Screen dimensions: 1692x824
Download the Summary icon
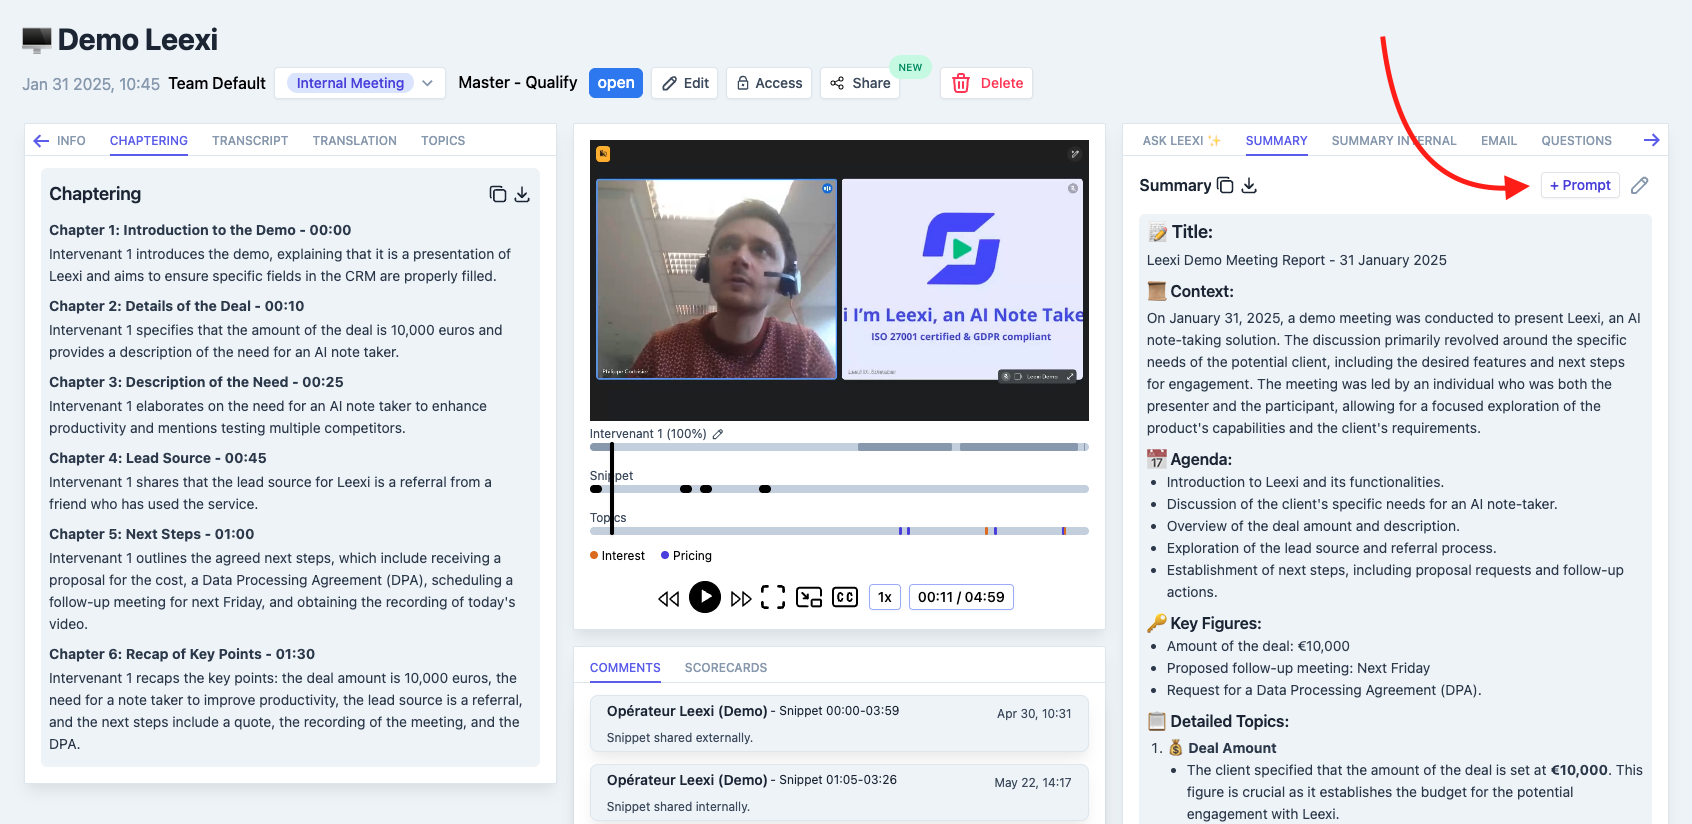point(1249,185)
